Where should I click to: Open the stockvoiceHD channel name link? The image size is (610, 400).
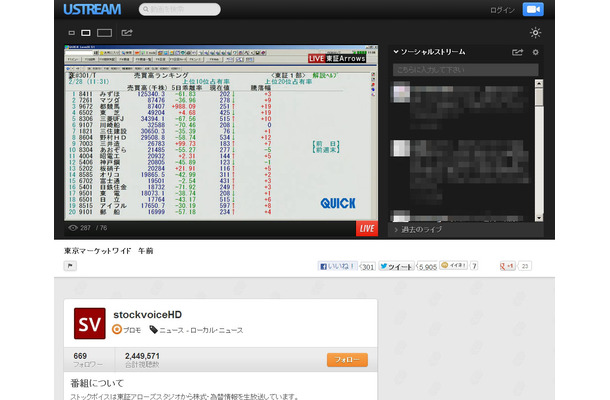147,314
